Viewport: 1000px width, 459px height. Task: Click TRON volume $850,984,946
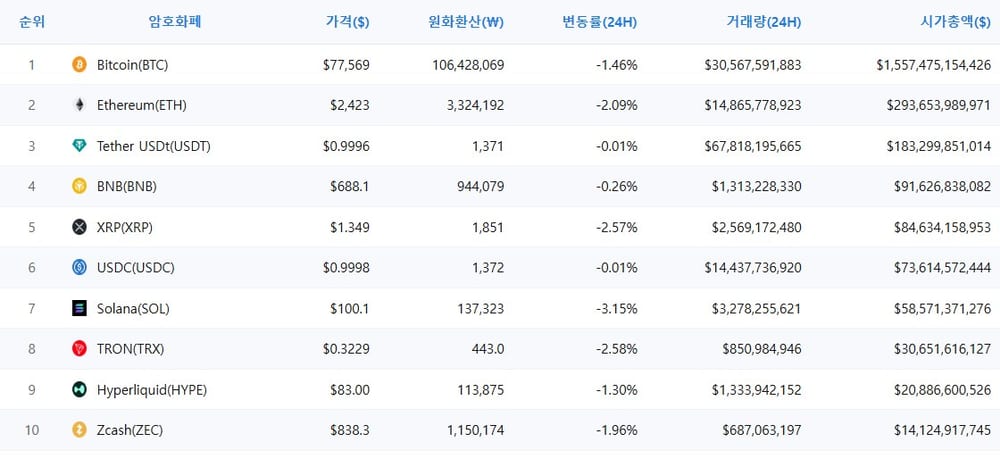(x=762, y=349)
